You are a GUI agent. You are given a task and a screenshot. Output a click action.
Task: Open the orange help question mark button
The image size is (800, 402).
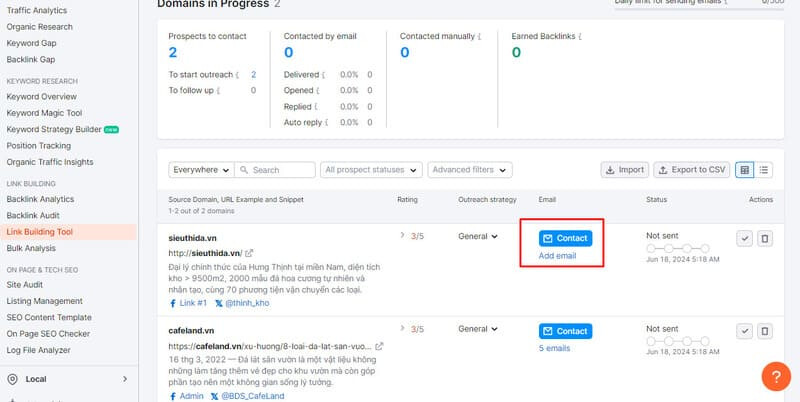(776, 376)
